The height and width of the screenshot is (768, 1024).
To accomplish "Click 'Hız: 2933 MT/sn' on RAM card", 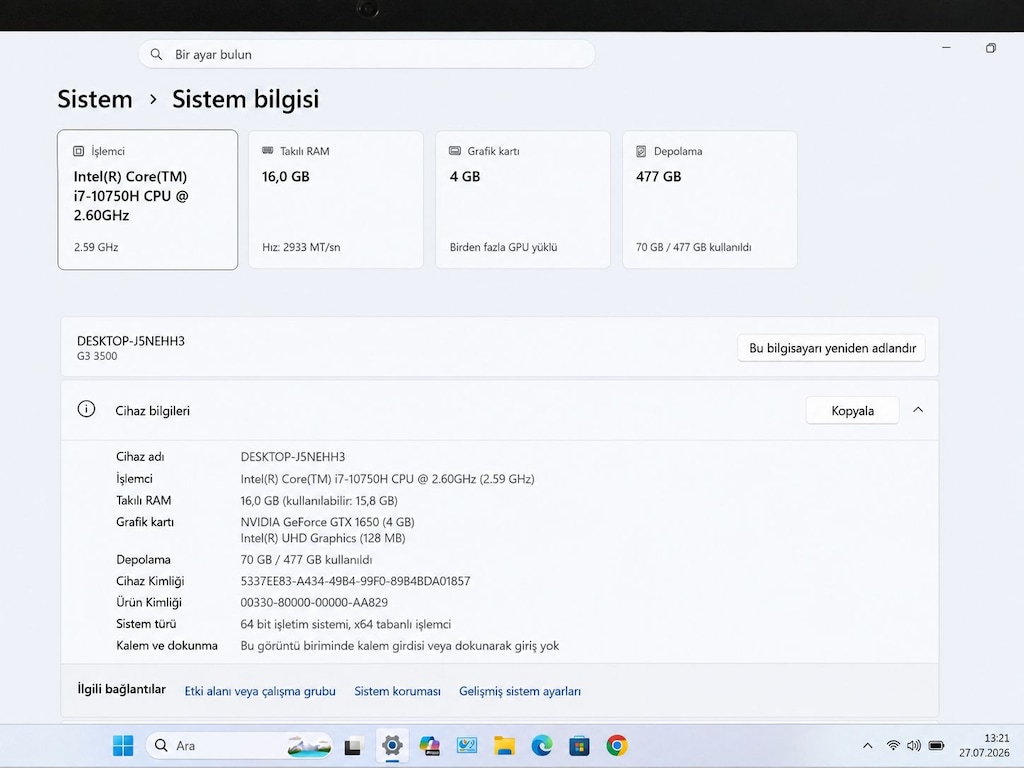I will [x=301, y=247].
